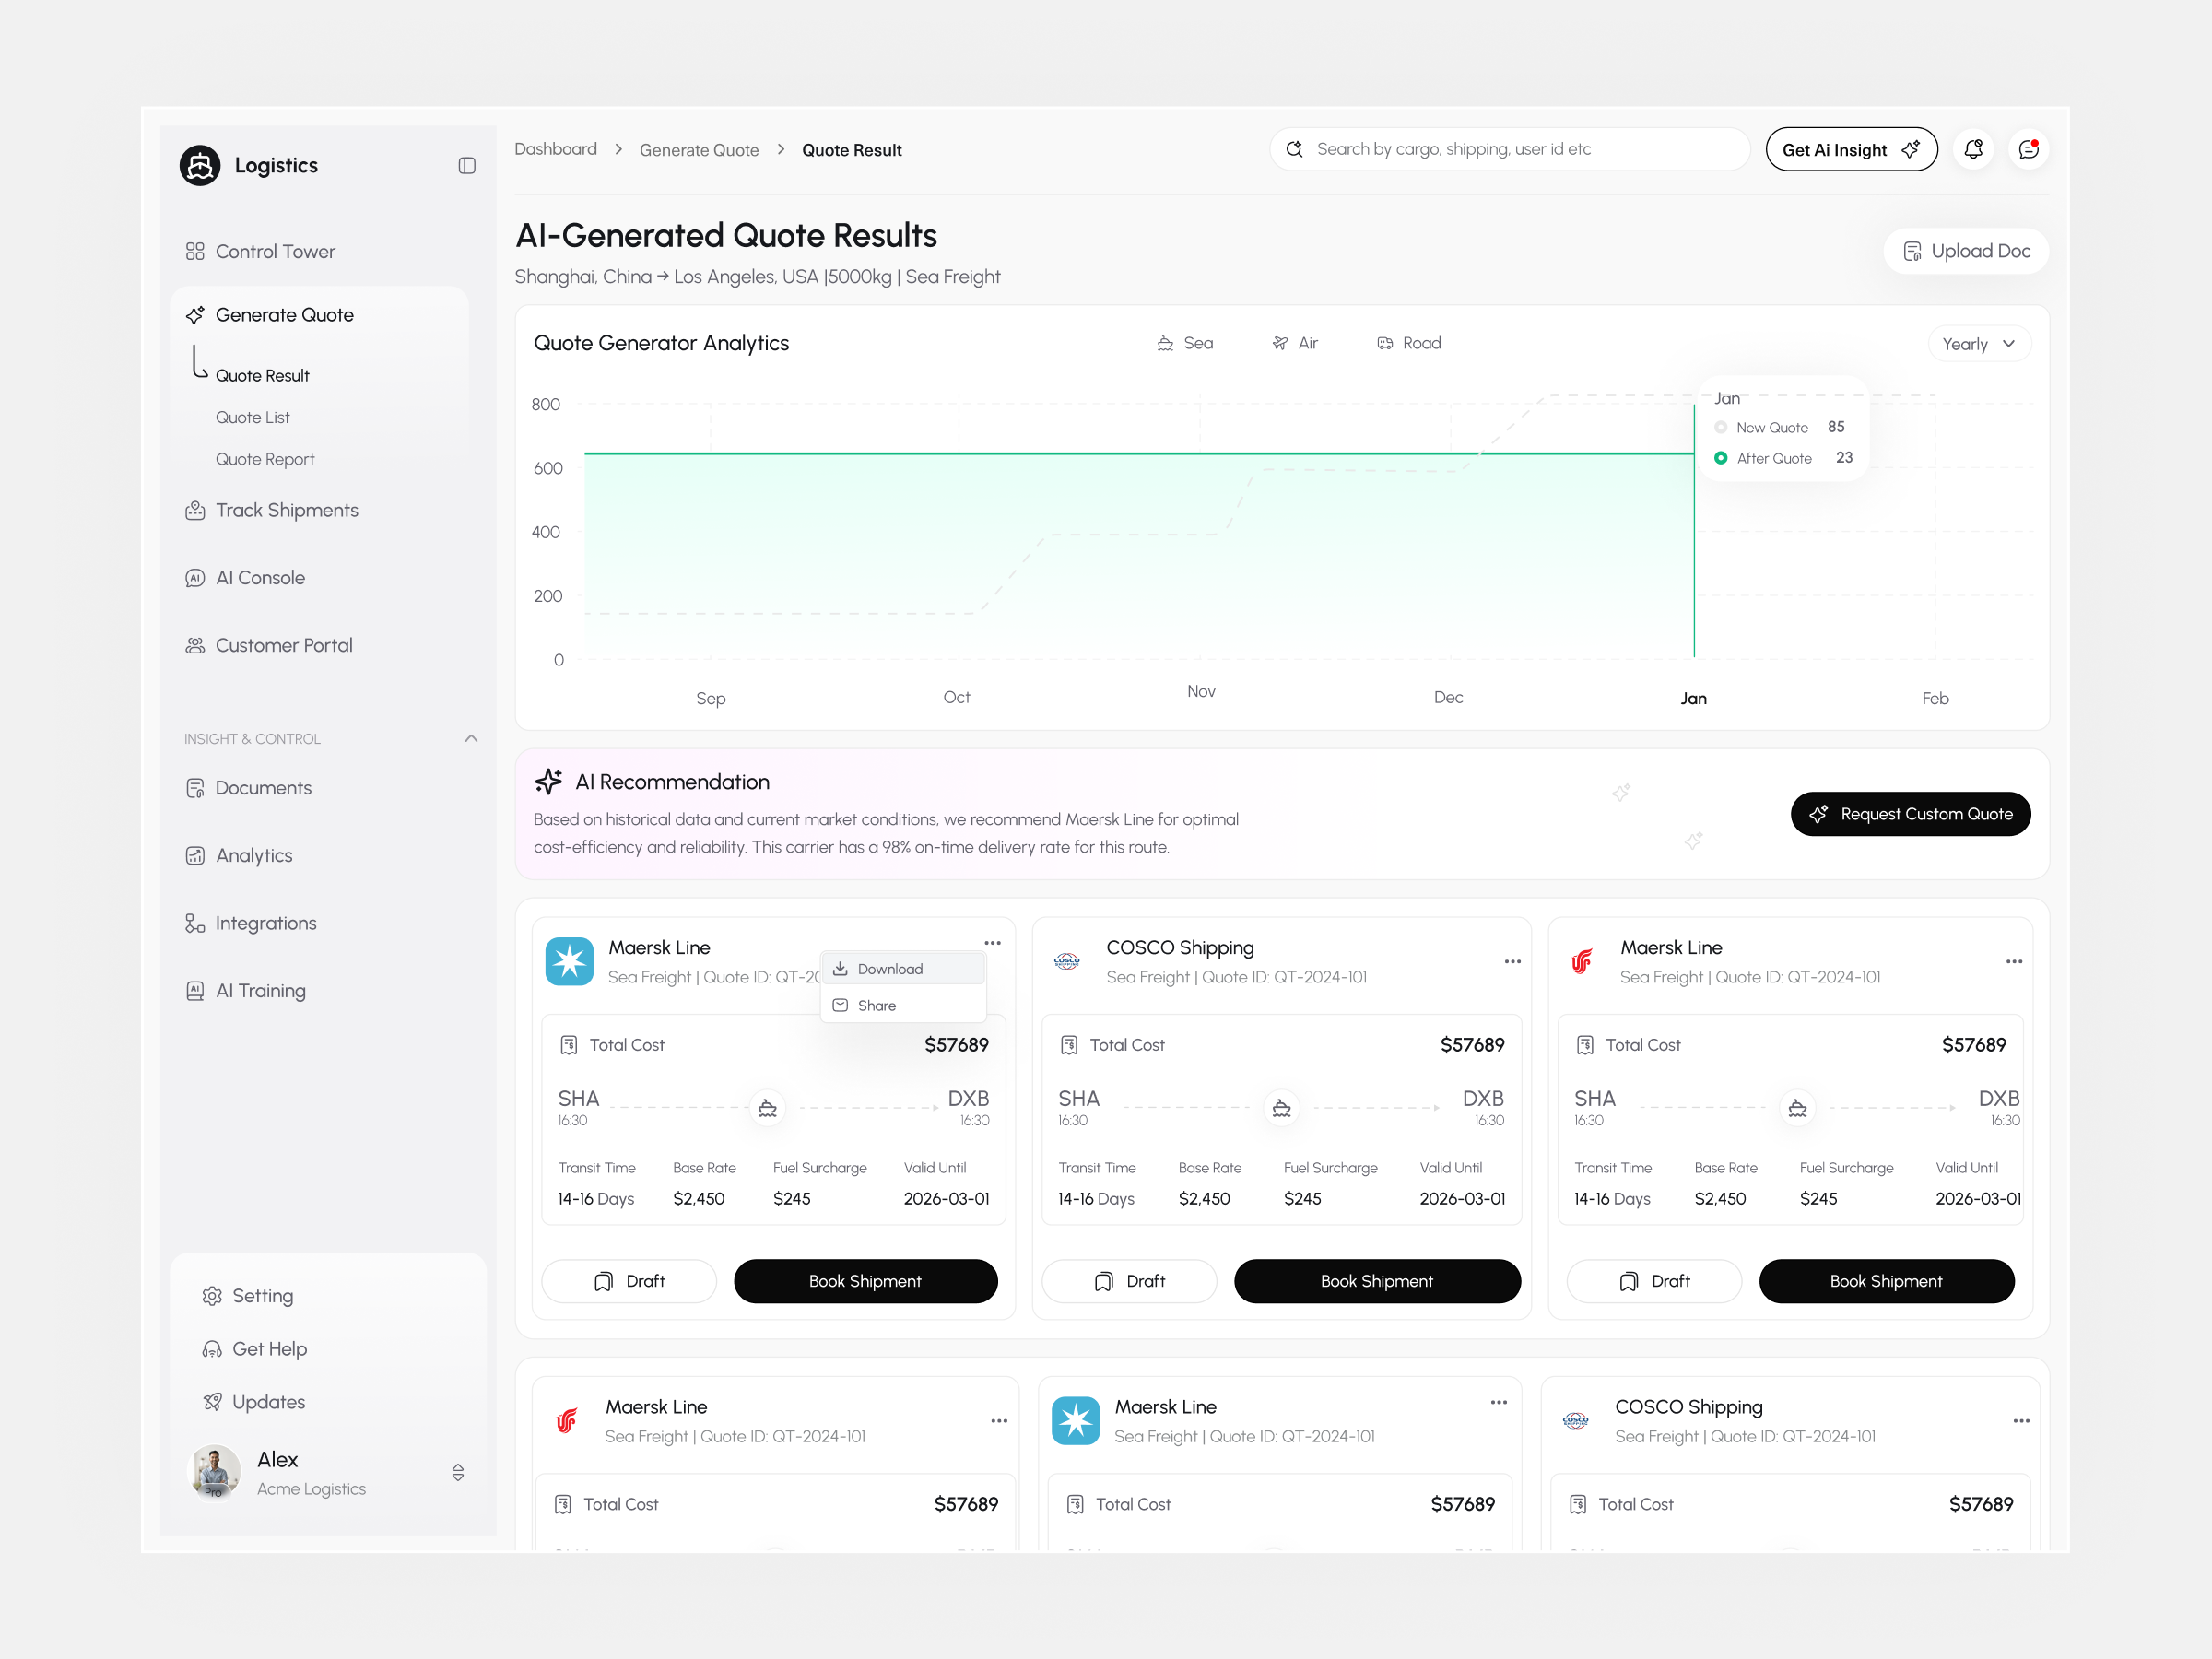The height and width of the screenshot is (1659, 2212).
Task: Toggle the sidebar collapse icon beside Logistics
Action: click(x=466, y=165)
